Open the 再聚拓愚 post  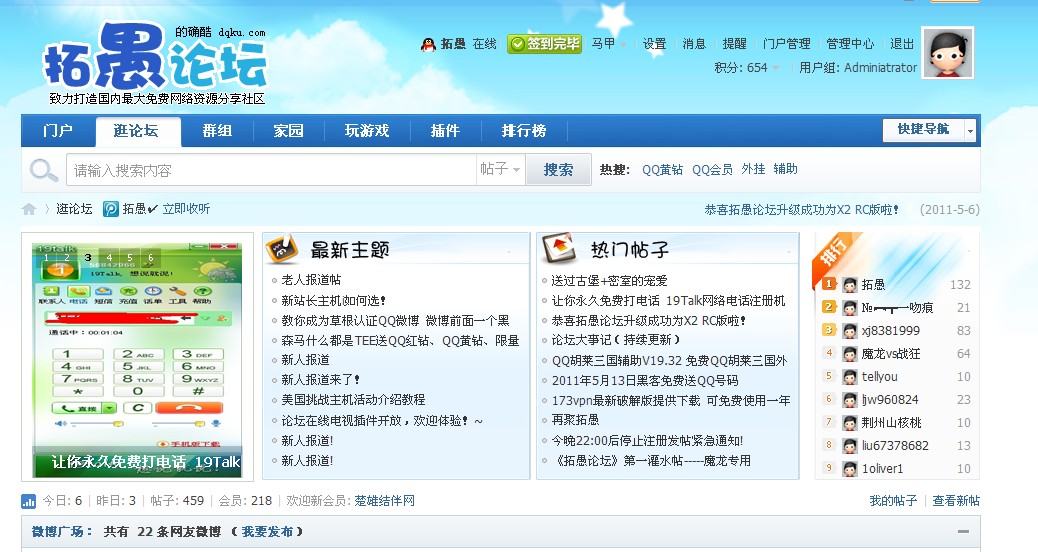575,420
